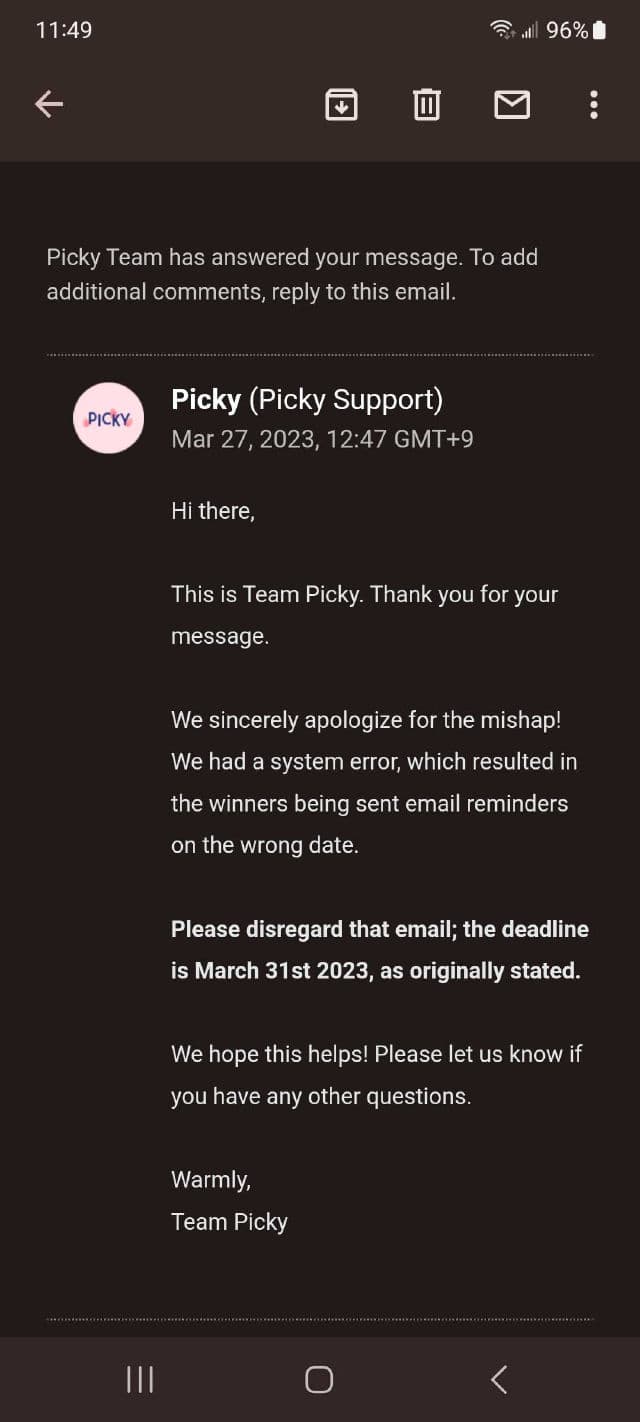Tap the 'We sincerely apologize' paragraph
Screen dimensions: 640x1422
[373, 782]
